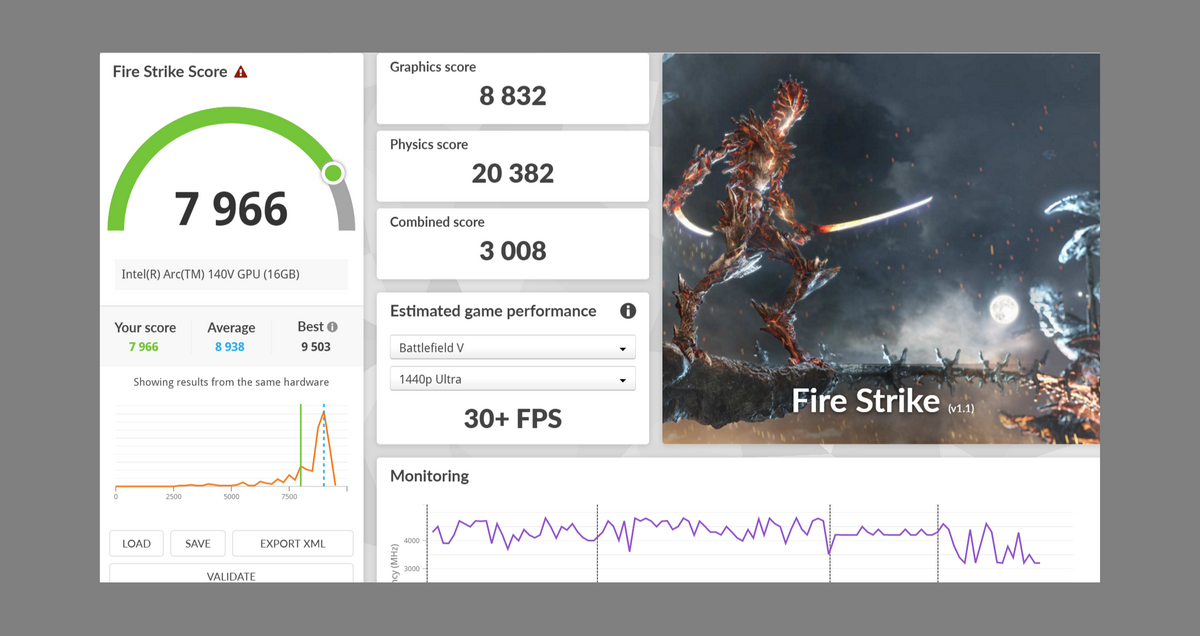Click 'Showing results from the same hardware' text
The height and width of the screenshot is (636, 1200).
(231, 382)
